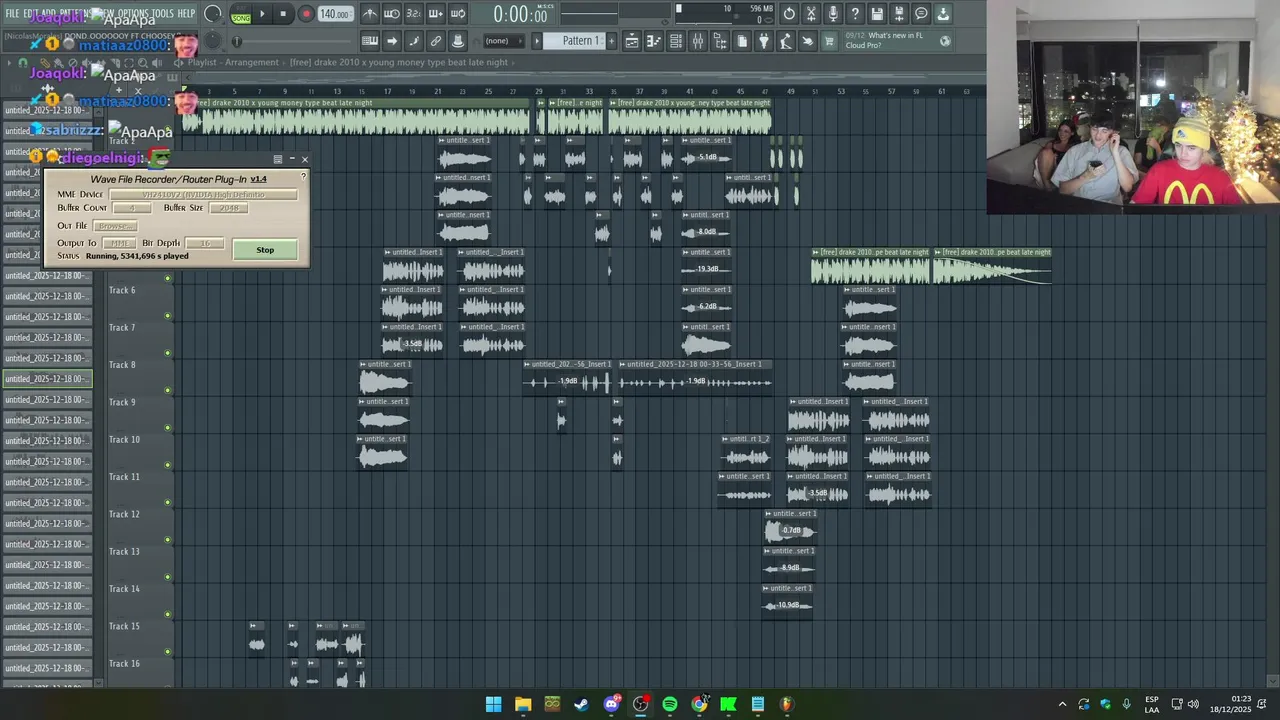Click the tempo tapper icon
This screenshot has width=1280, height=720.
786,41
